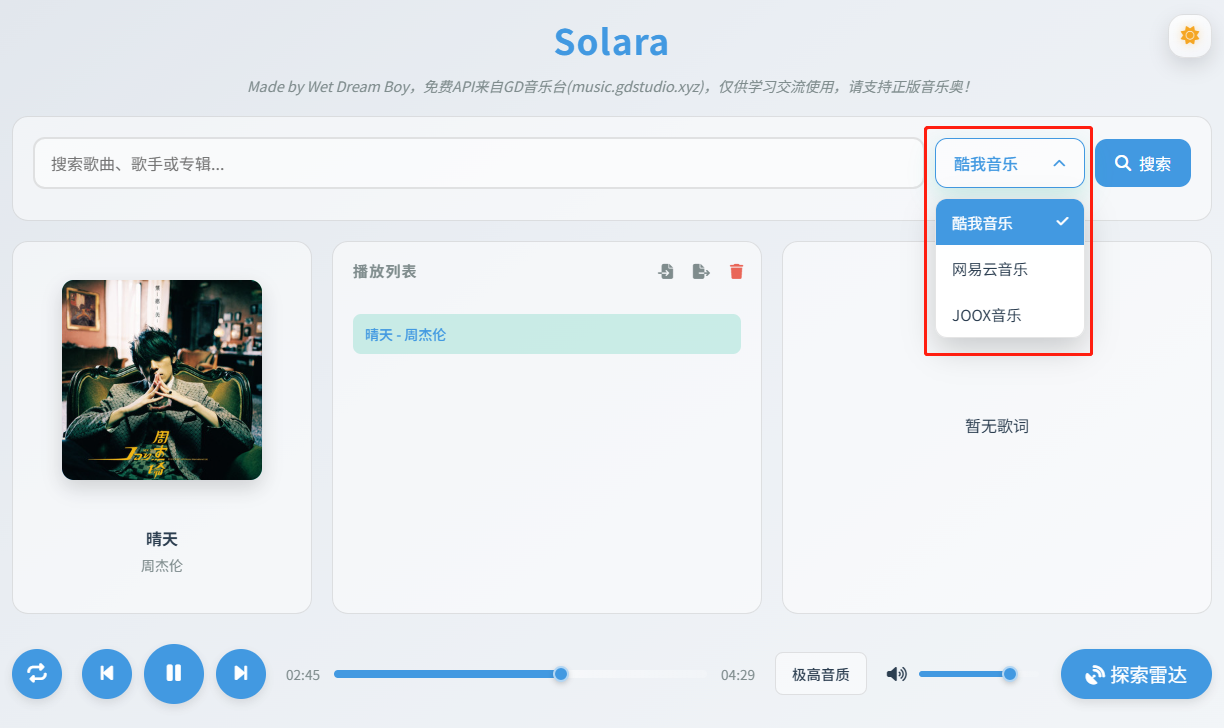This screenshot has height=728, width=1224.
Task: Clear the playlist with the red trash icon
Action: (x=736, y=270)
